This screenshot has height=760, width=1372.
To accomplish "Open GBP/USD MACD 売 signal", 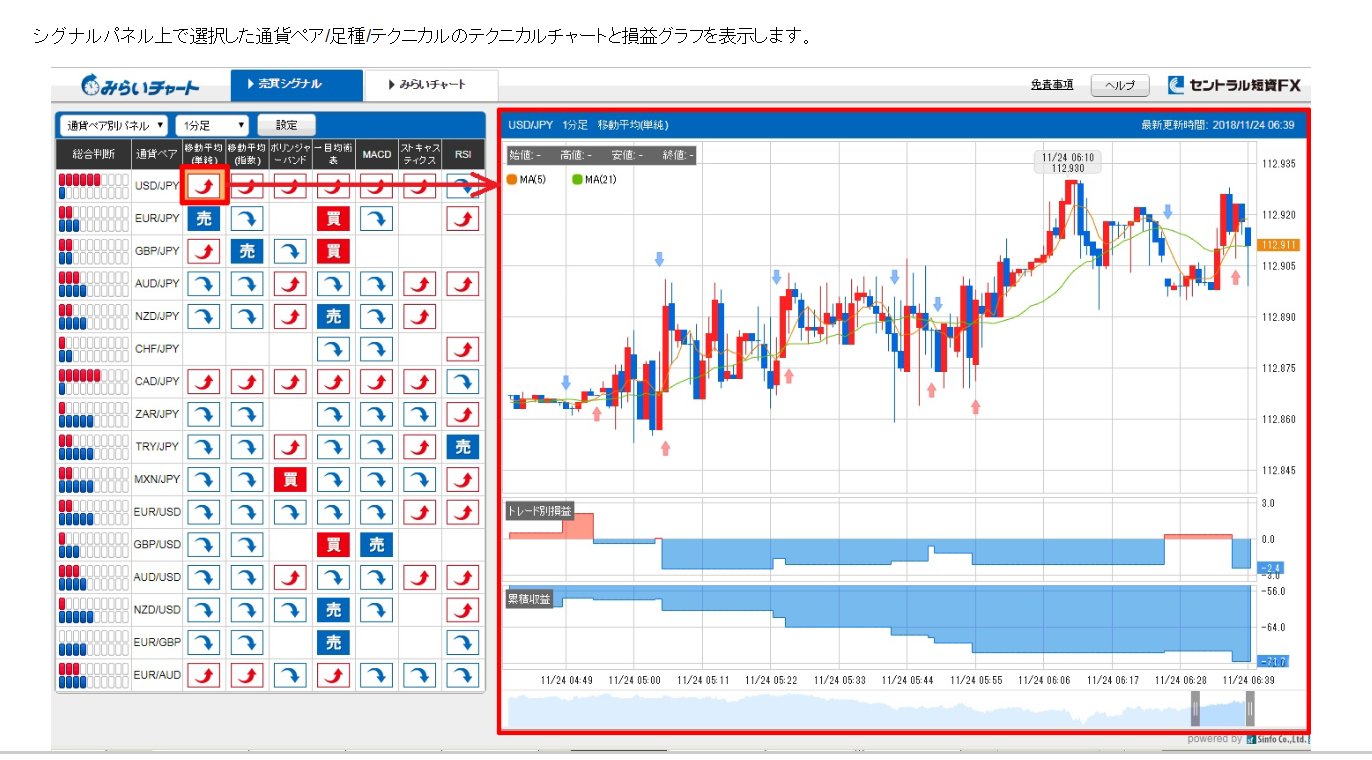I will [376, 545].
